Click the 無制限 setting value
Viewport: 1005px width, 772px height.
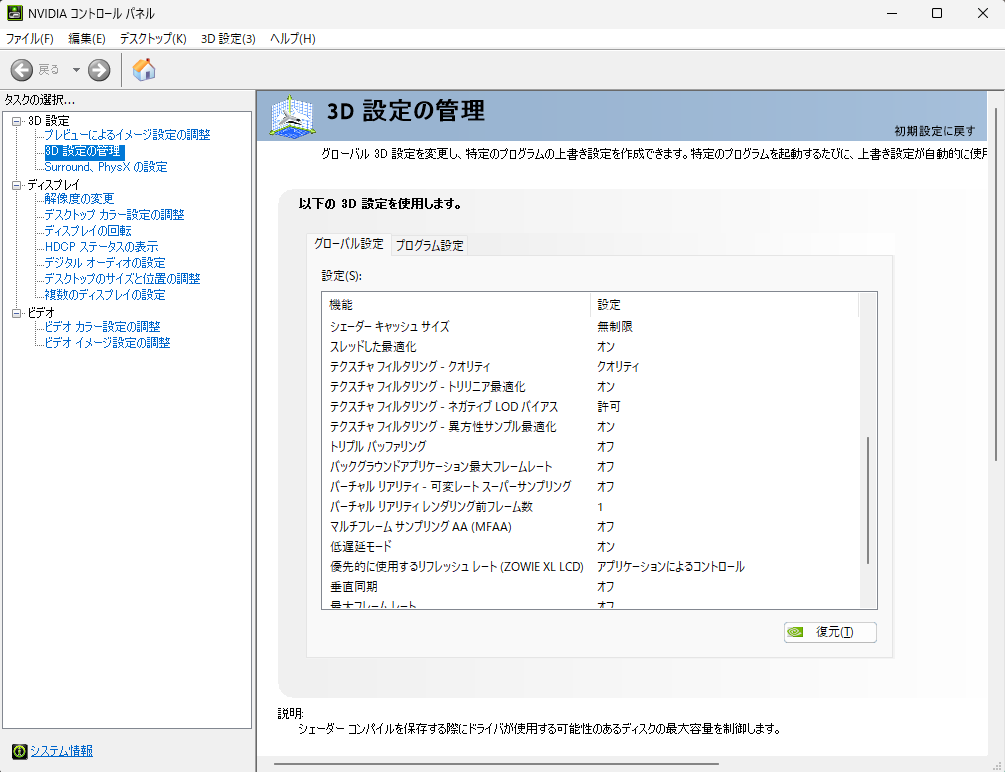point(615,326)
